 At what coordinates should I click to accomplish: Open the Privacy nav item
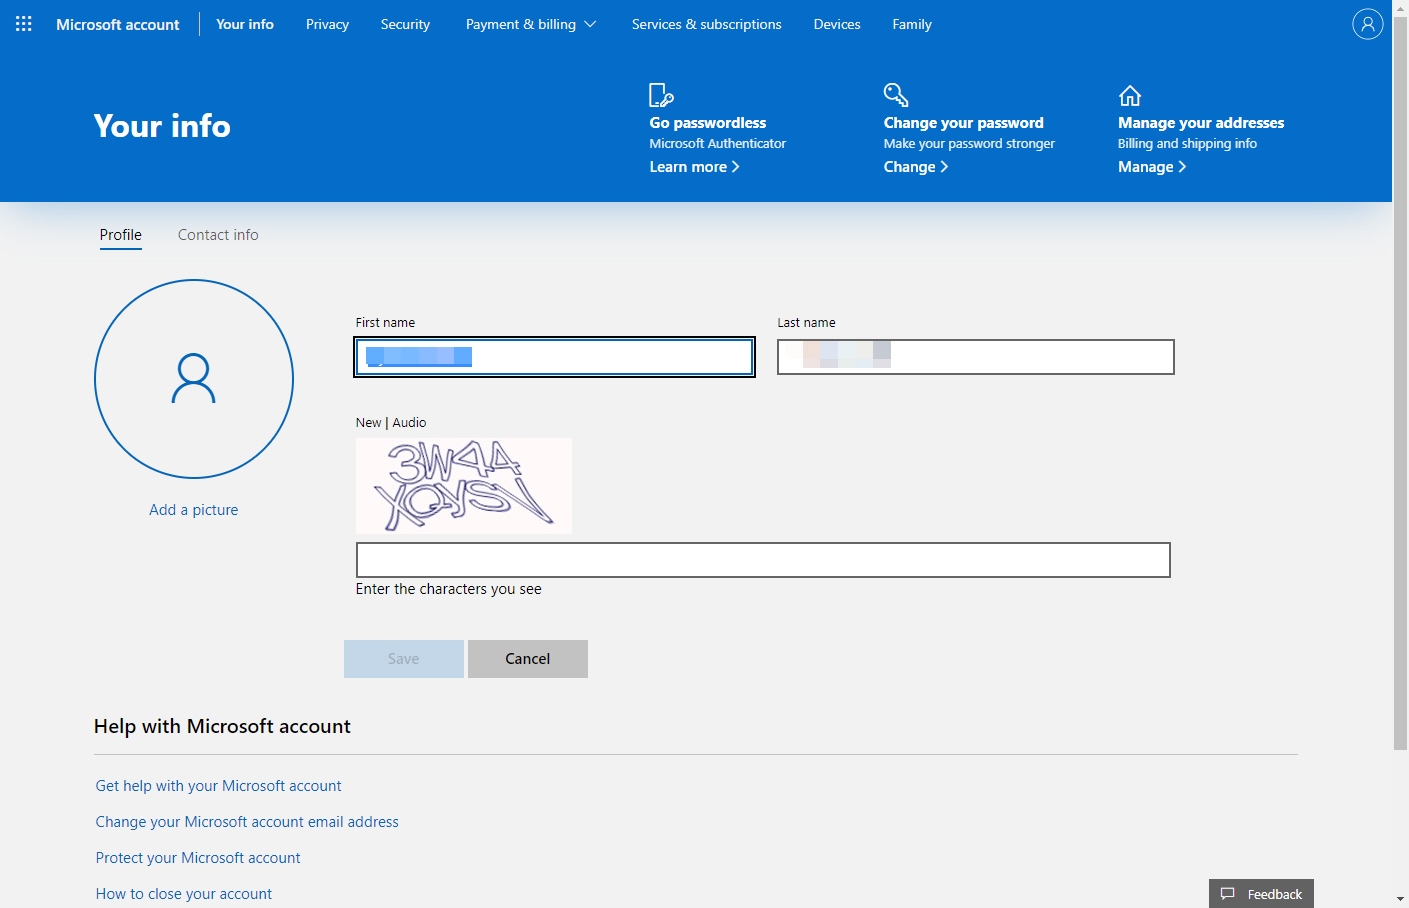pyautogui.click(x=327, y=24)
